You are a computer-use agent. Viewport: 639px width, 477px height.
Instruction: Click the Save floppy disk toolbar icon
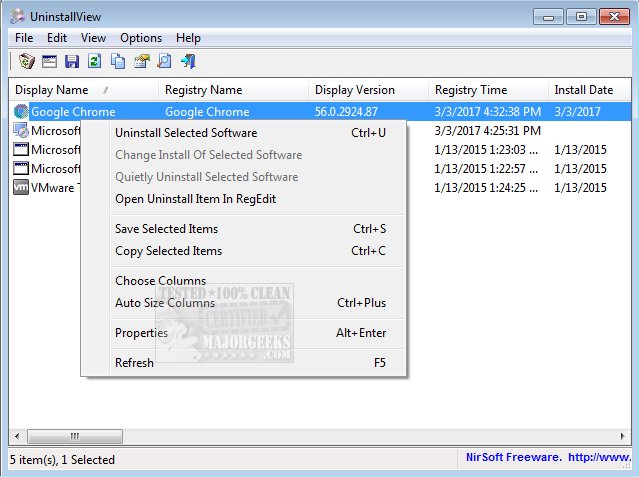(71, 62)
